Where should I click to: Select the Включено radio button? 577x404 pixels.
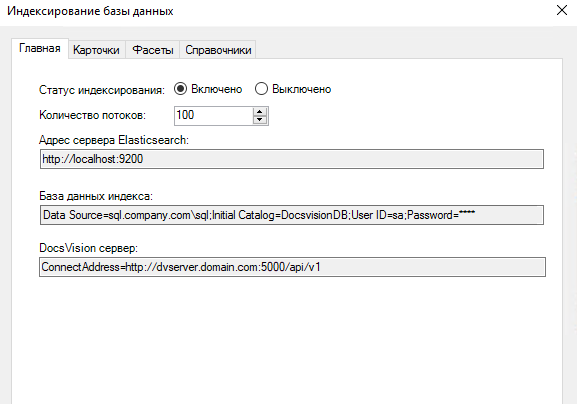tap(180, 89)
